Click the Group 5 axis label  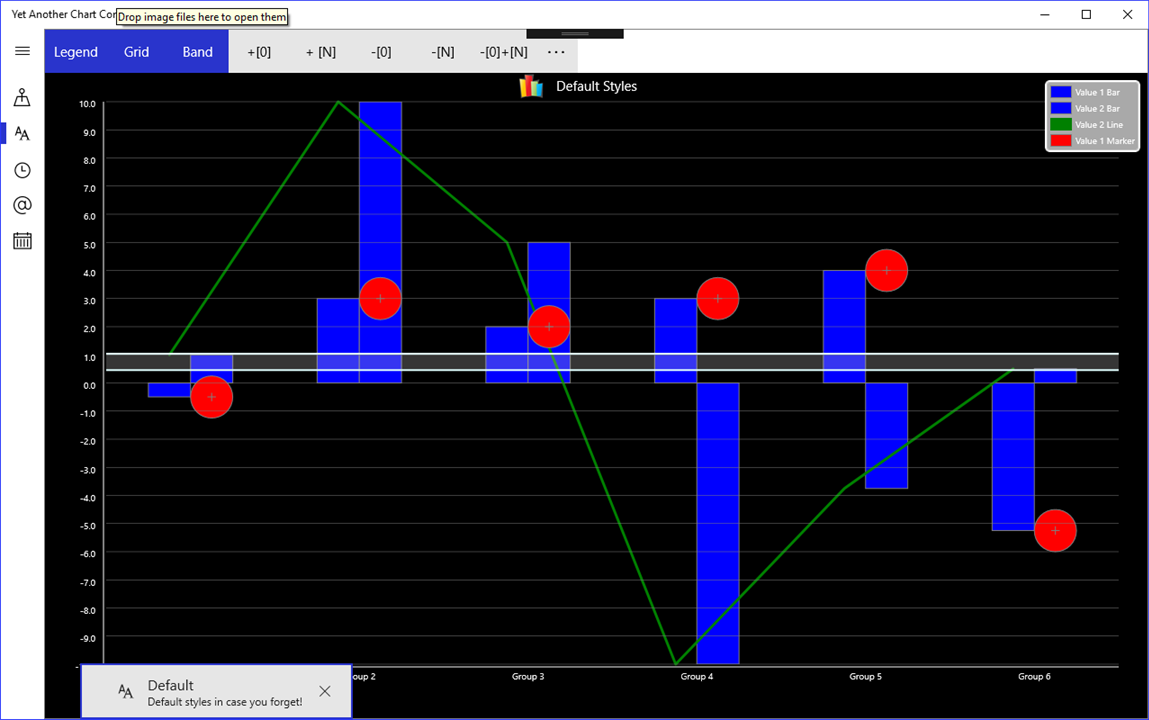point(865,677)
